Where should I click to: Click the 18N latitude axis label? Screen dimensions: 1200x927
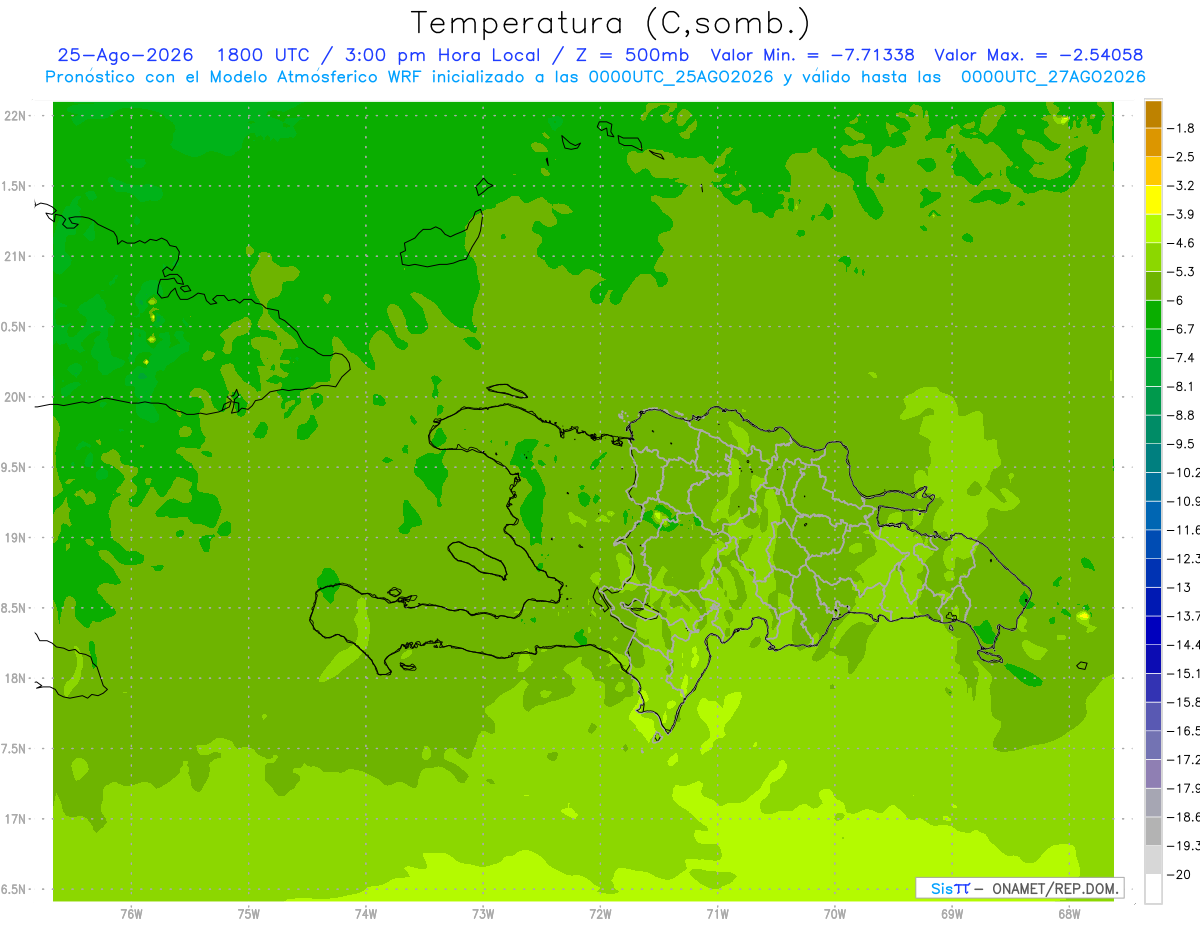[x=14, y=678]
